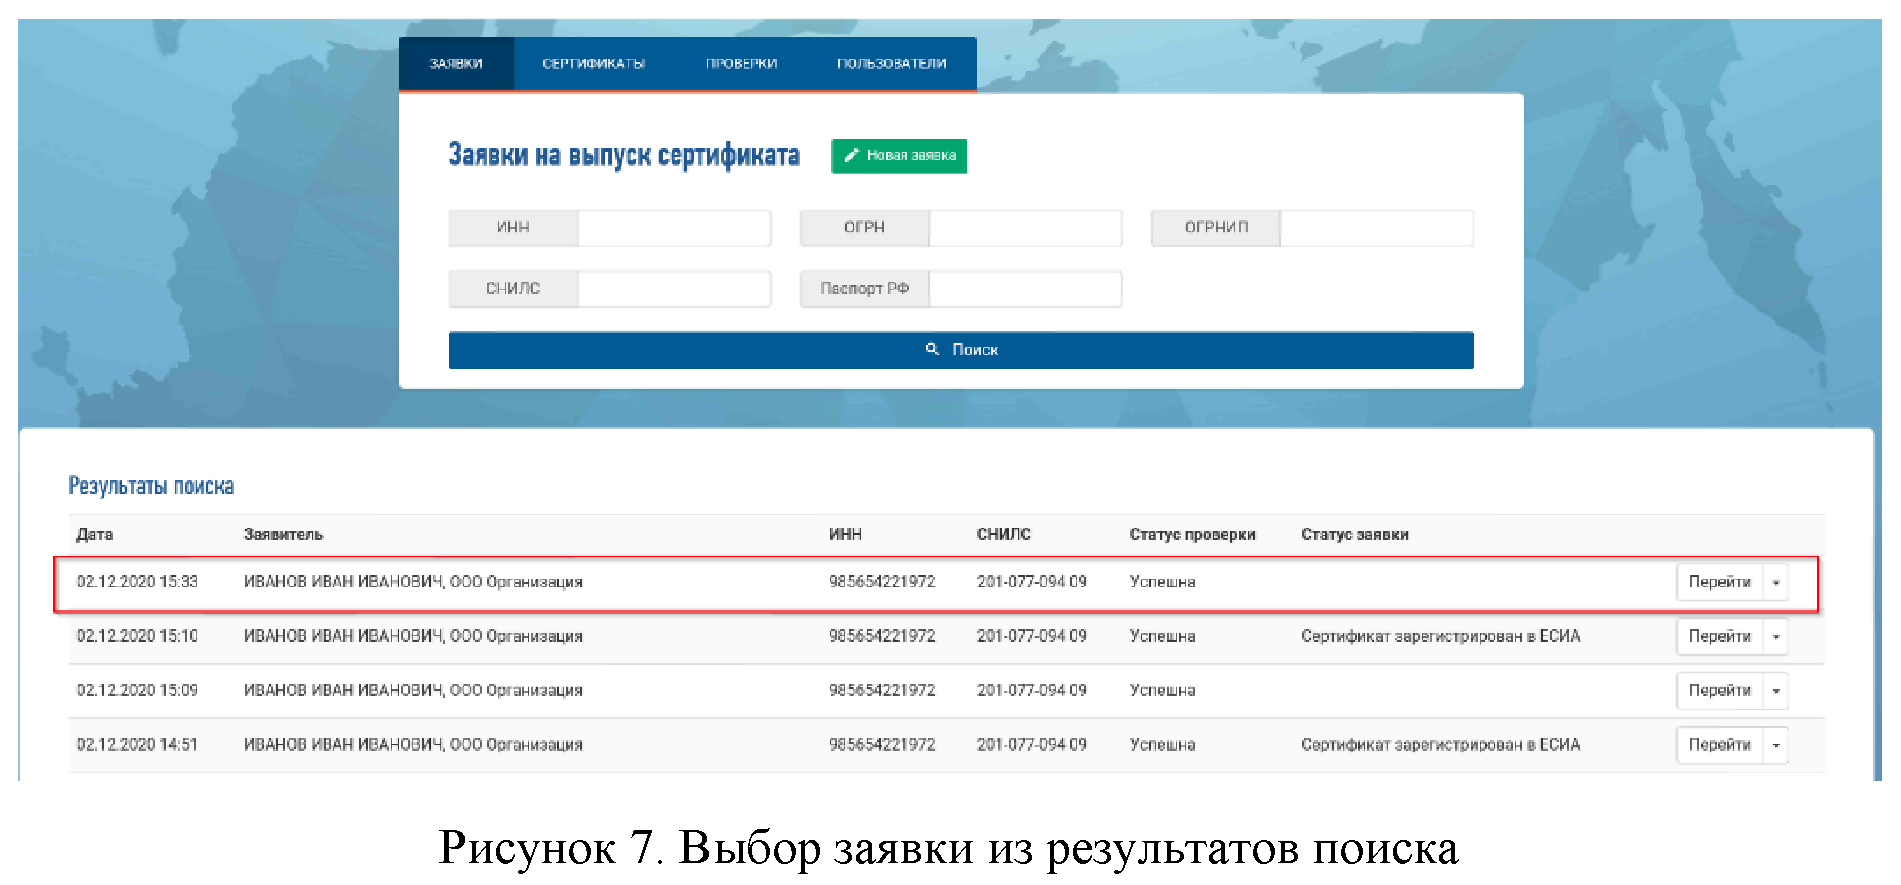Open dropdown arrow for the 14:51 request
1901x885 pixels.
point(1776,746)
